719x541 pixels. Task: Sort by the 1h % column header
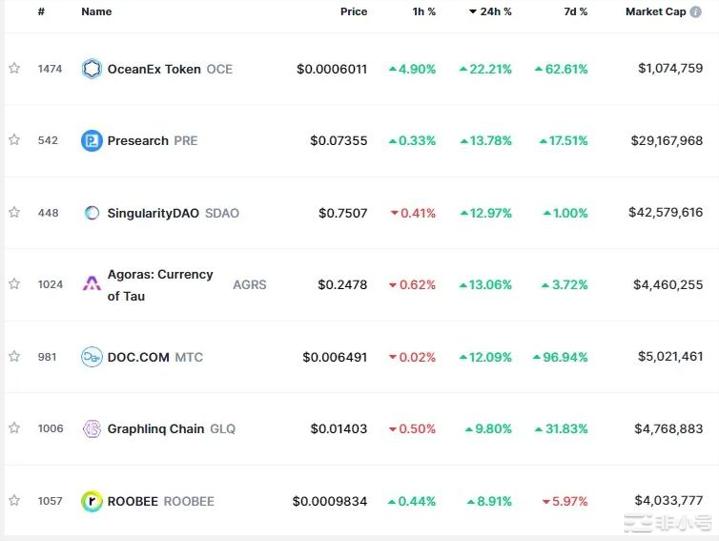(x=425, y=12)
